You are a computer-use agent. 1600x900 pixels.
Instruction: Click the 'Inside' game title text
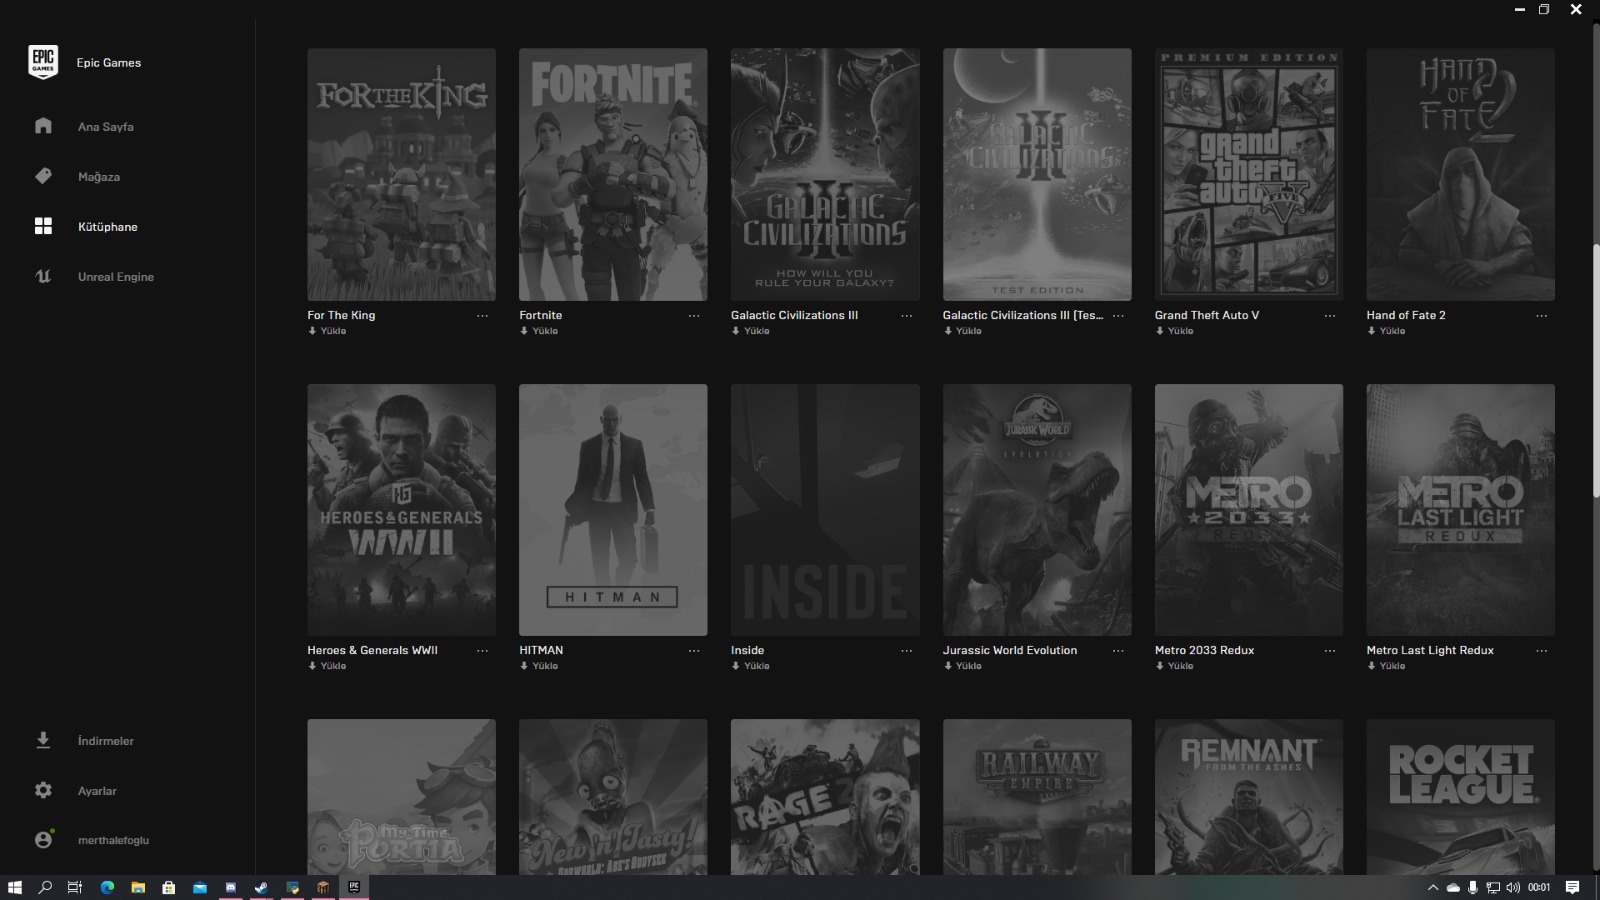(747, 650)
